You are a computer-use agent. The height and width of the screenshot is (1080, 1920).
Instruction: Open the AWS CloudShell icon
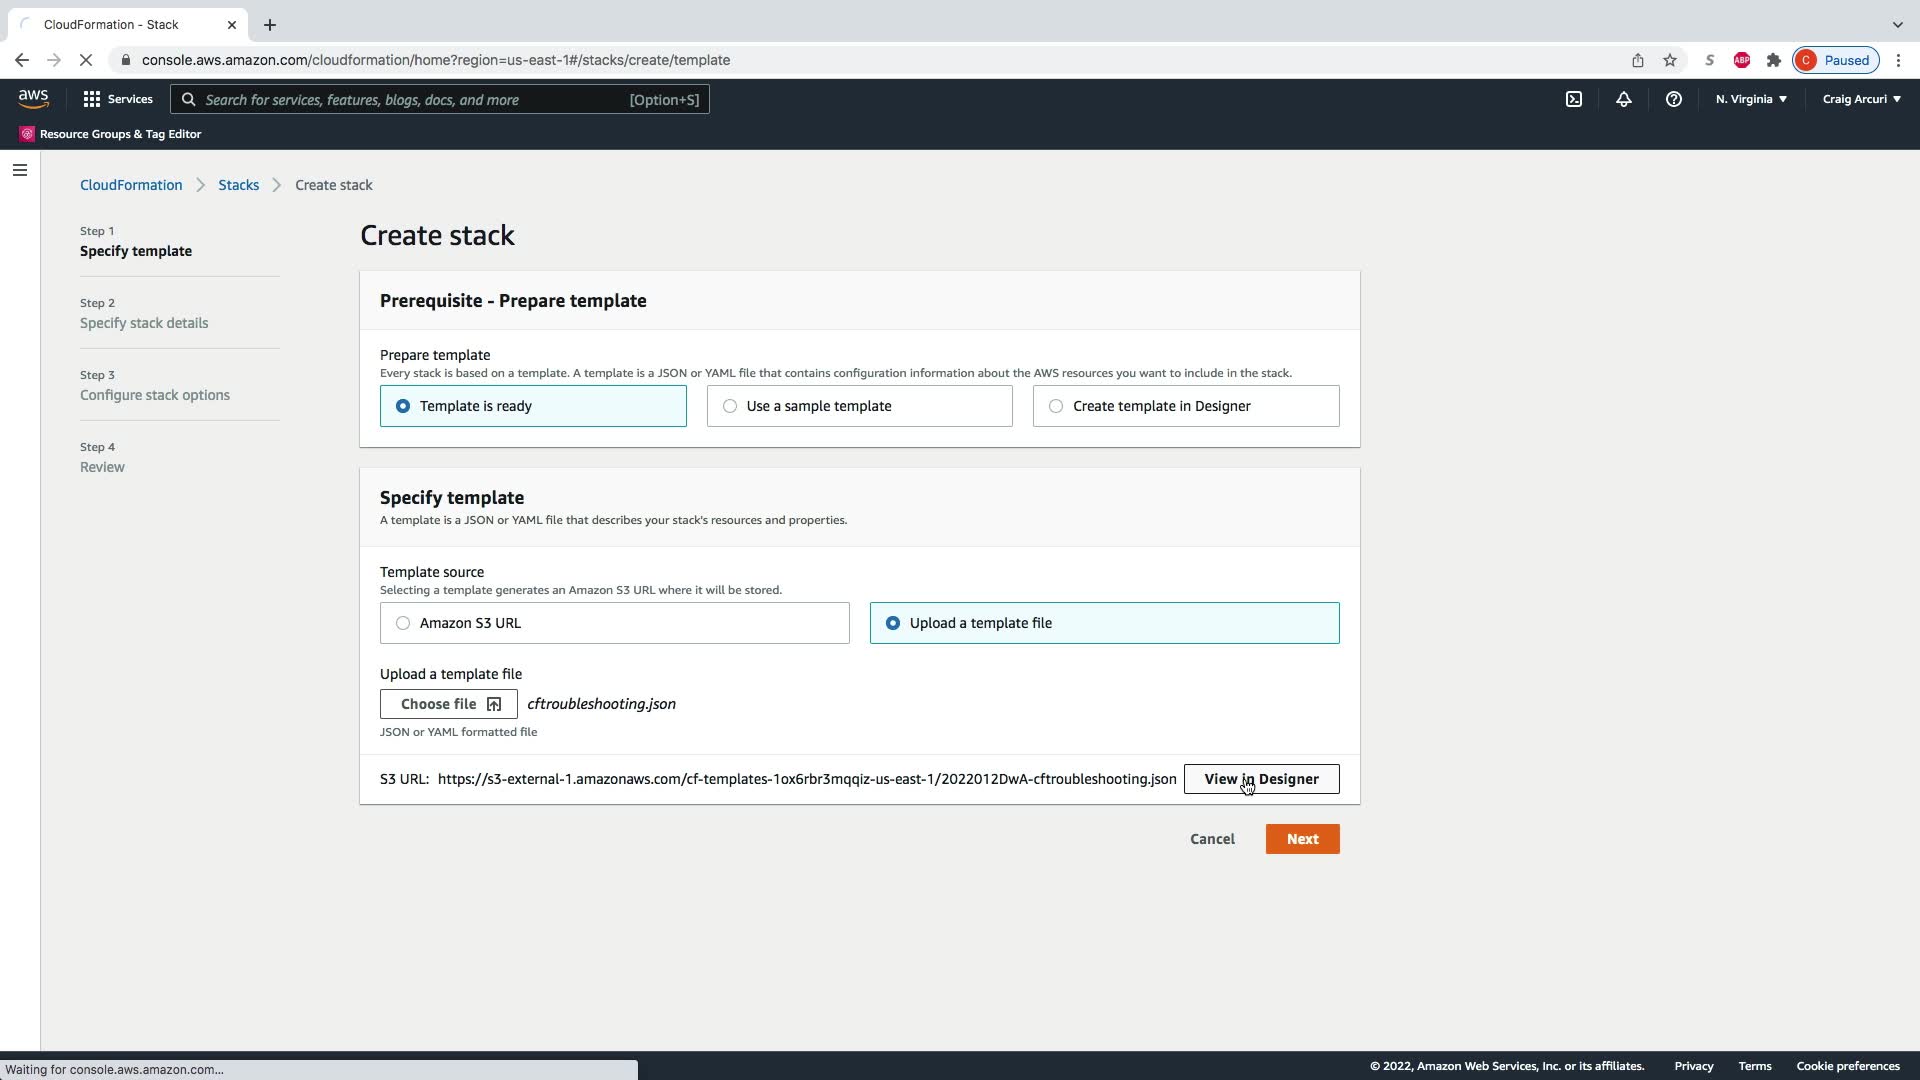[x=1574, y=99]
